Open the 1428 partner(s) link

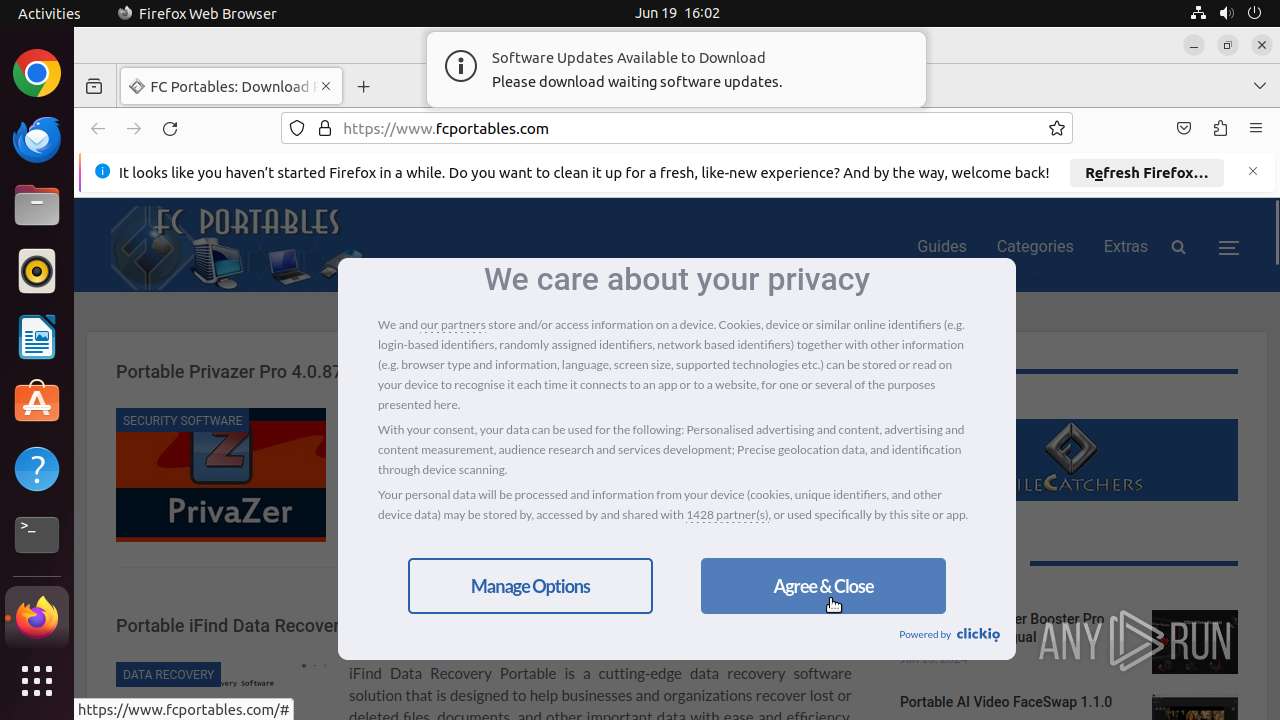[x=727, y=515]
